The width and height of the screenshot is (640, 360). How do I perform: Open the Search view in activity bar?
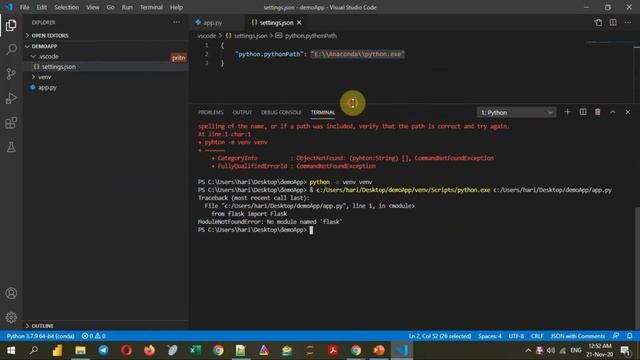11,49
